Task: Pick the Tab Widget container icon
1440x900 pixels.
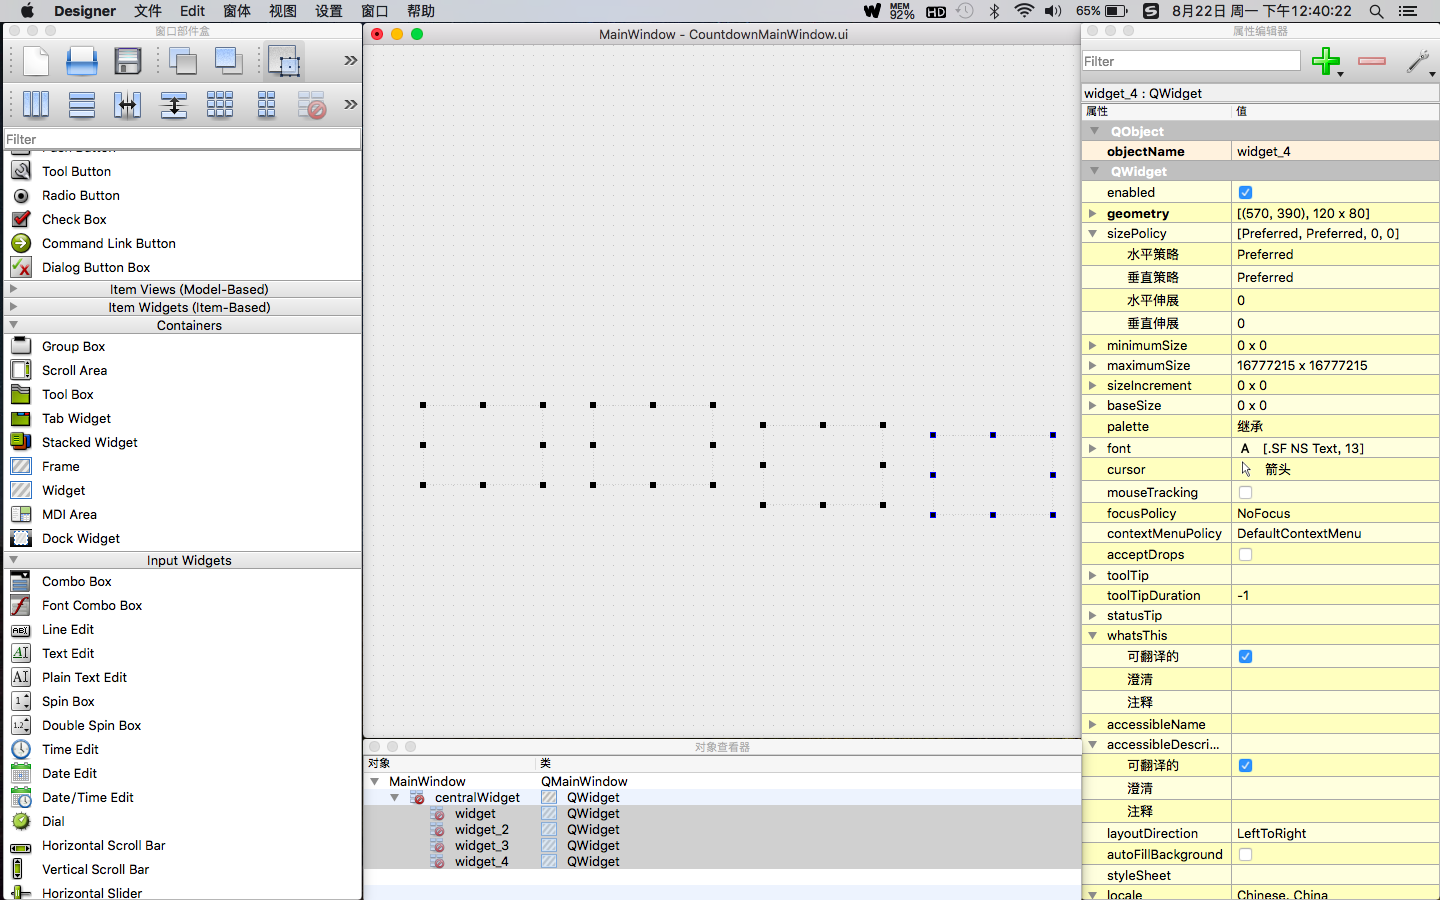Action: coord(21,418)
